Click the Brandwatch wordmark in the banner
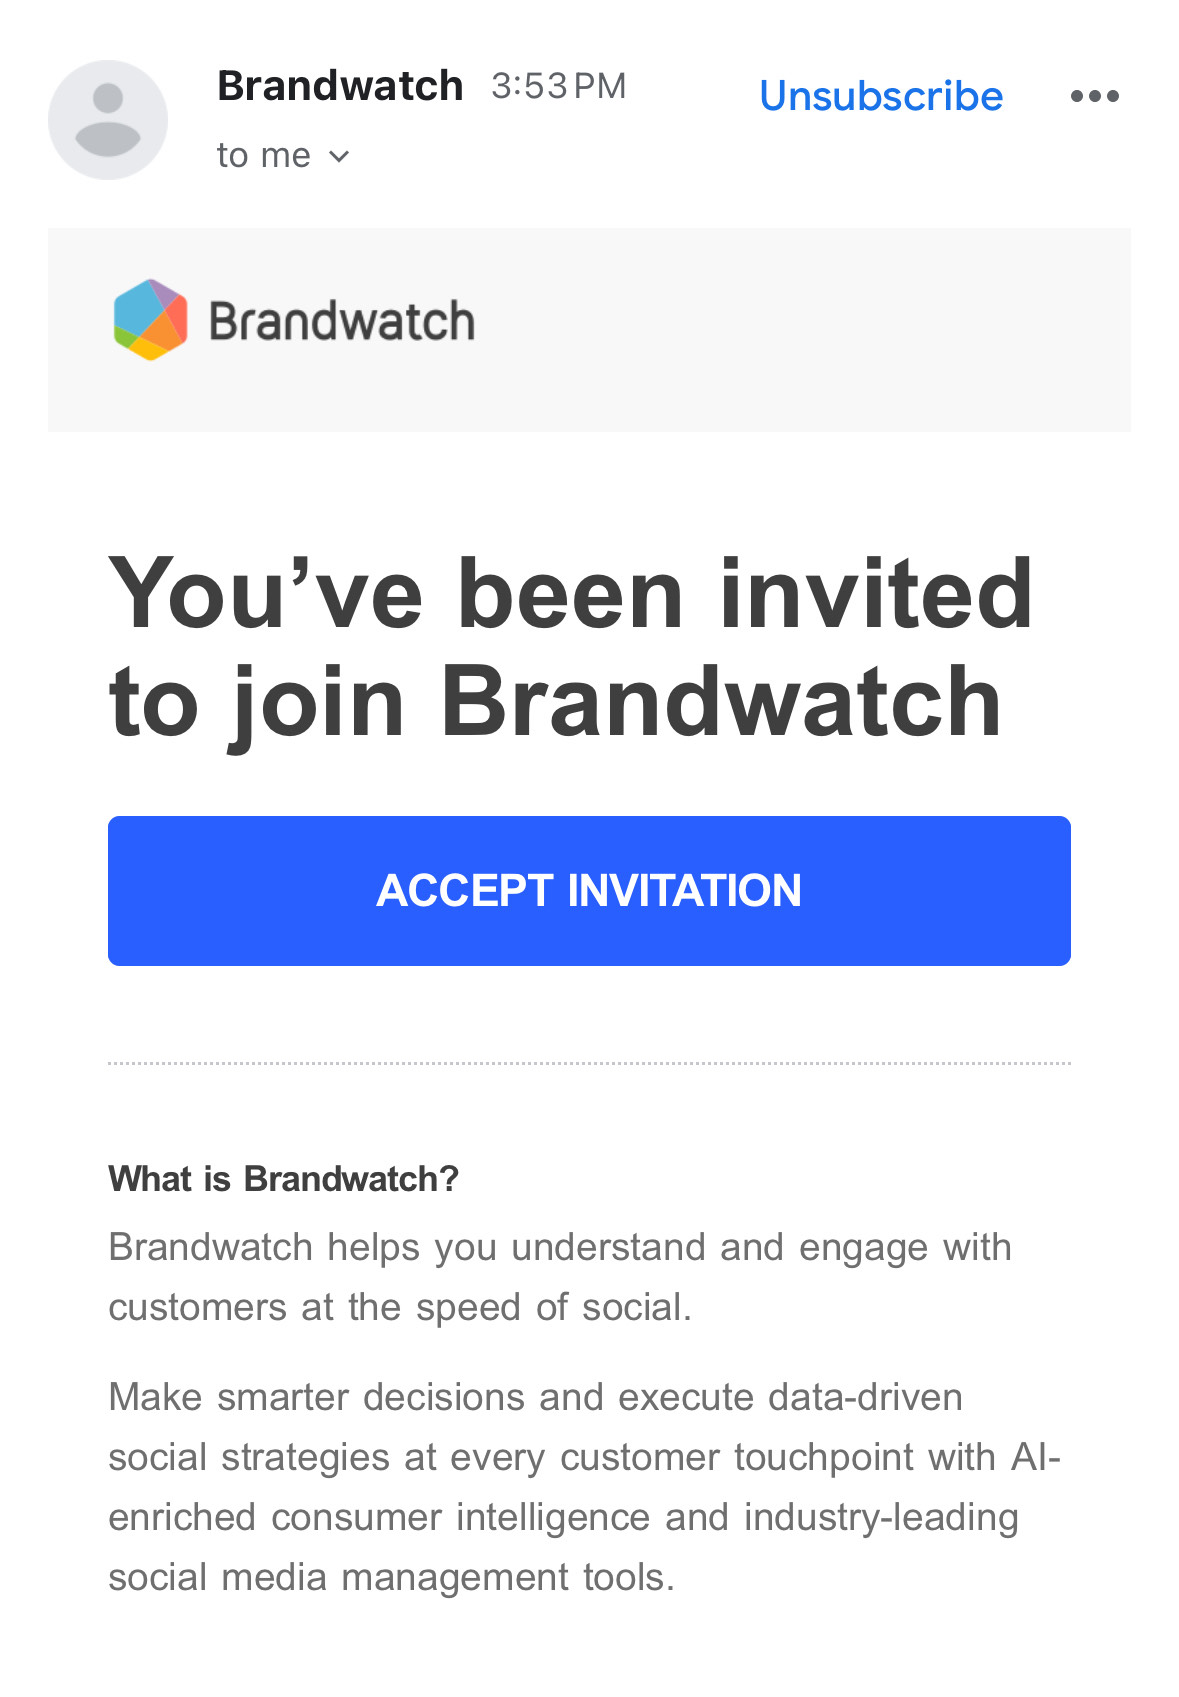1179x1697 pixels. coord(341,321)
